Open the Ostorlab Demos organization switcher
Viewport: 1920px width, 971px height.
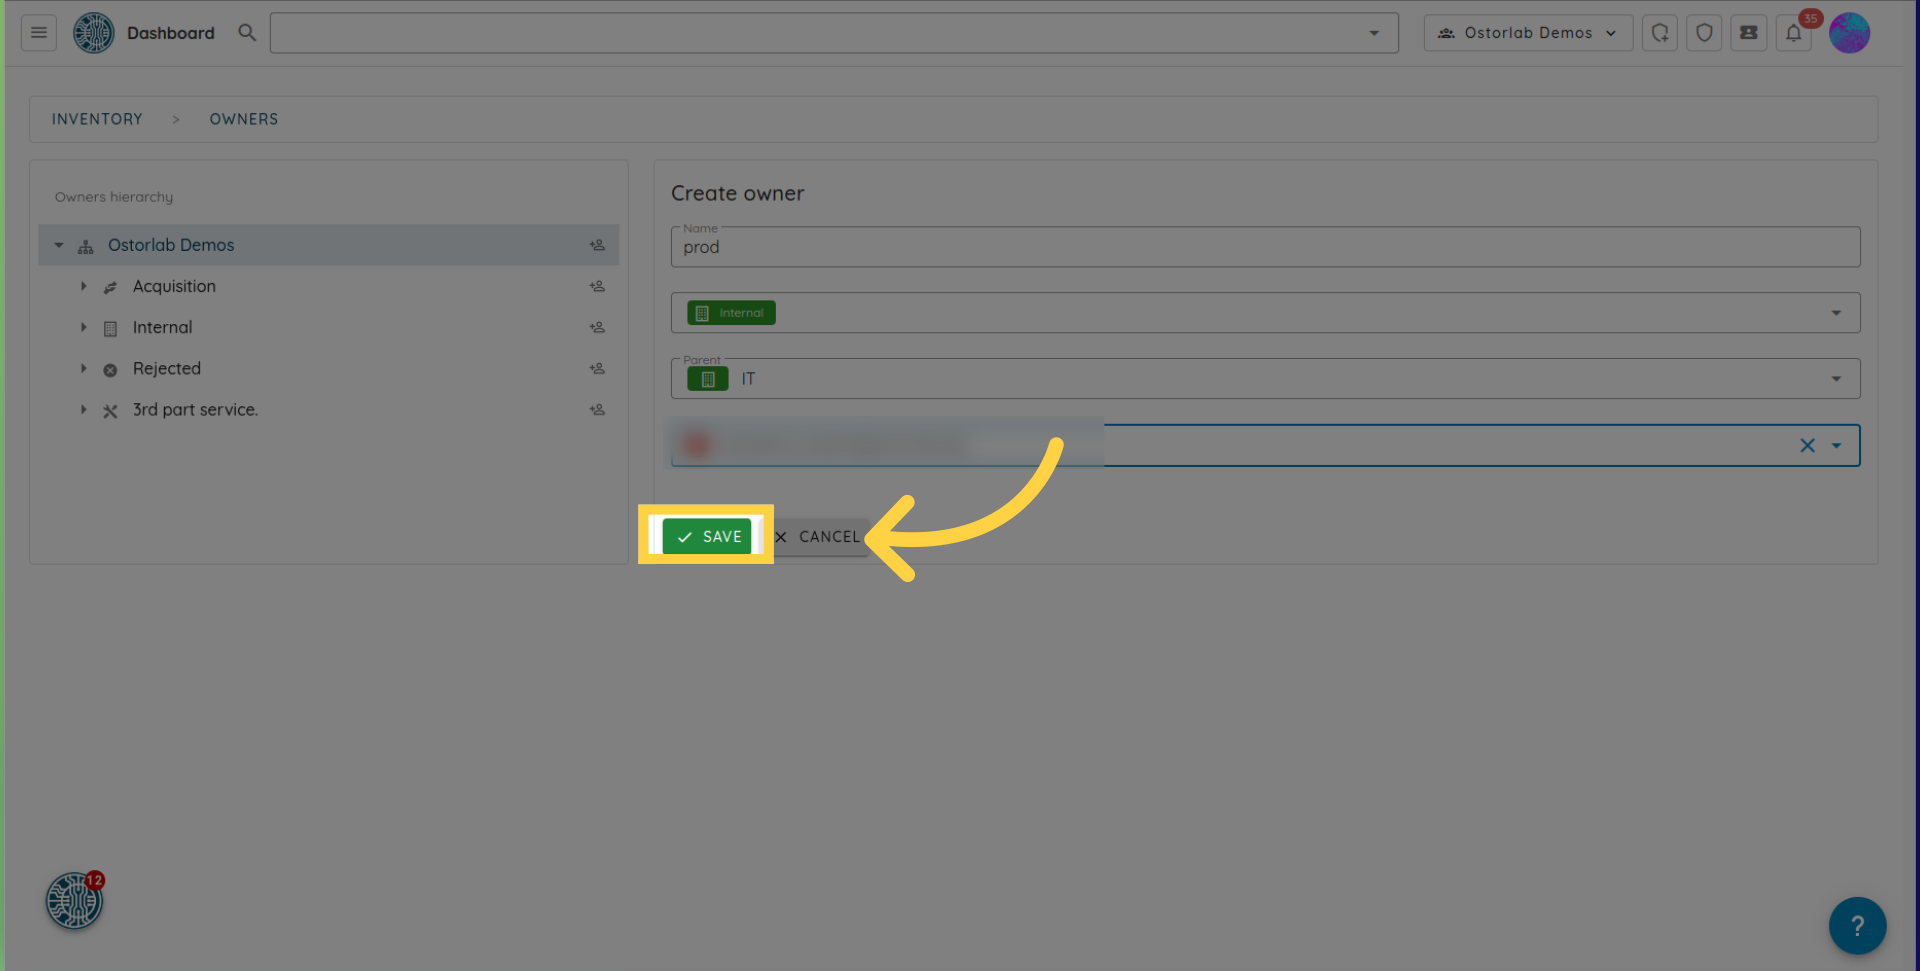1527,33
